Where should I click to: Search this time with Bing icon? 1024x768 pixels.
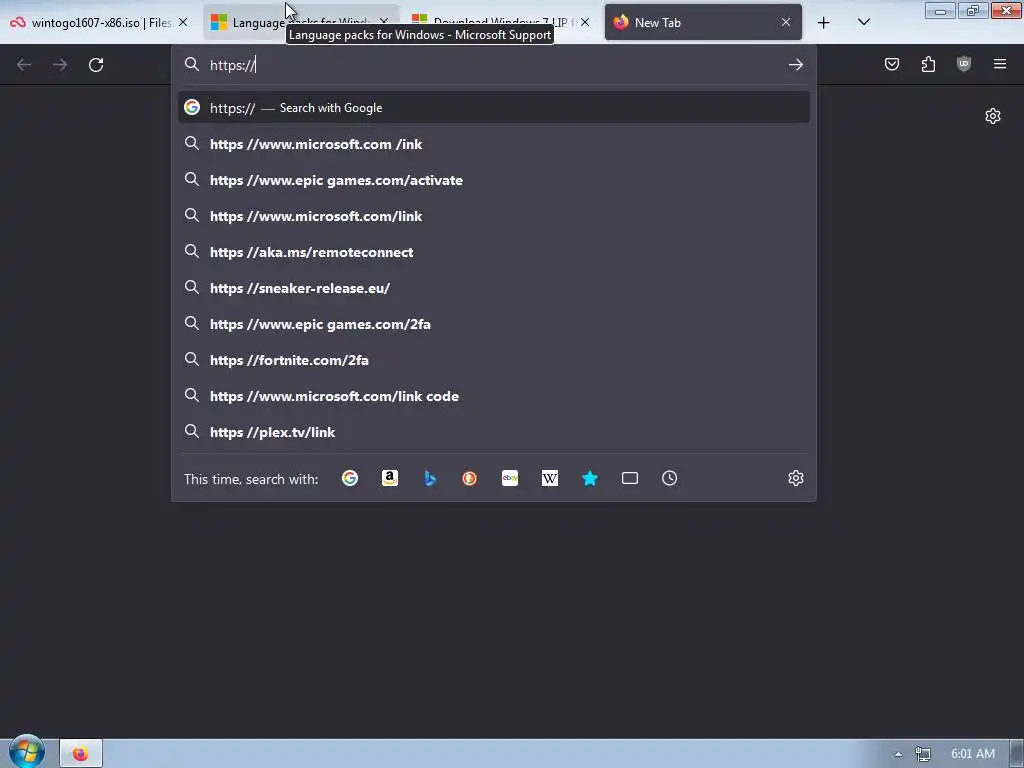[x=430, y=479]
